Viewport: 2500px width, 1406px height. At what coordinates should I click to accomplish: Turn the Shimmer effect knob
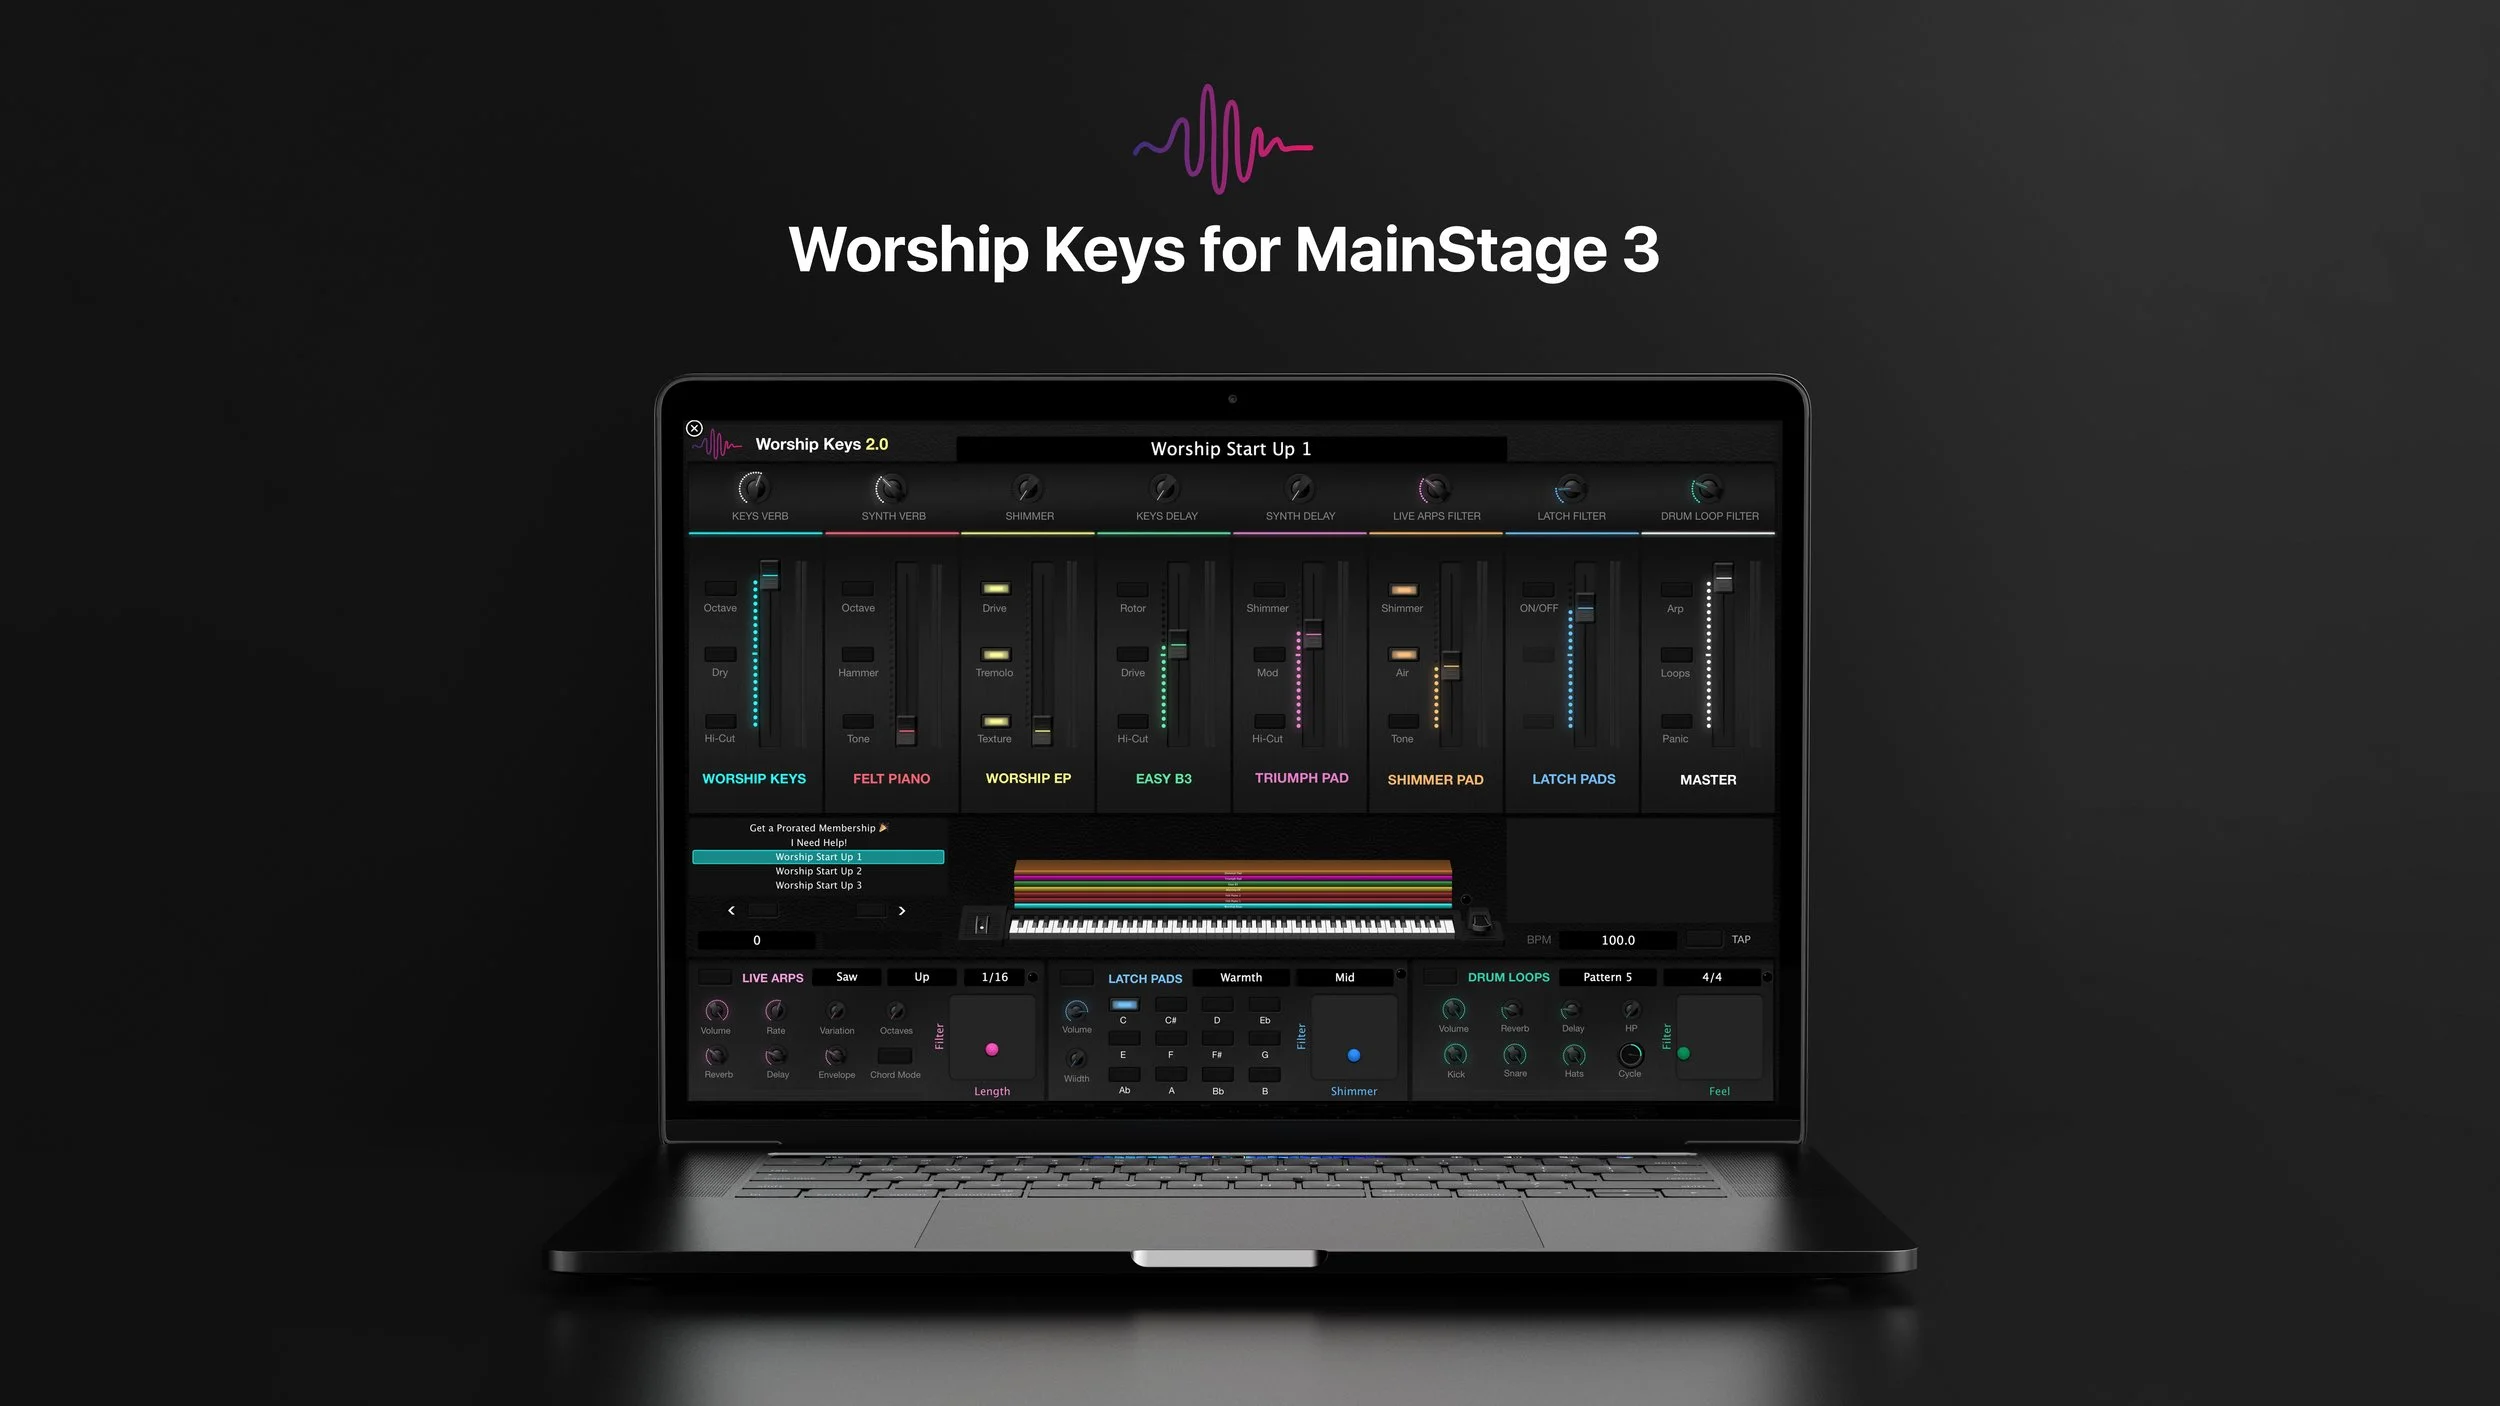click(x=1028, y=489)
